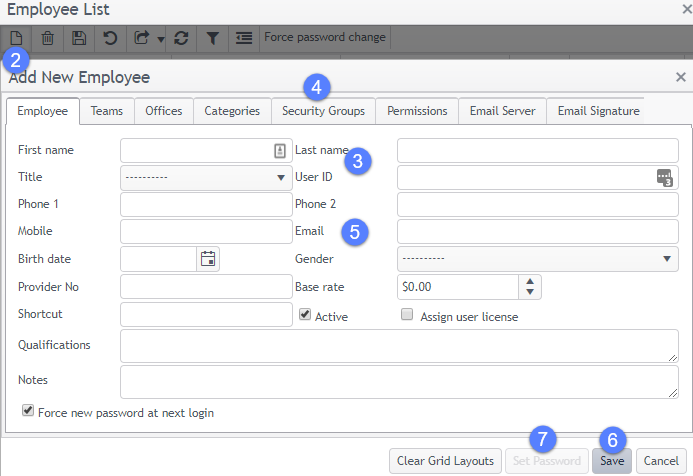The width and height of the screenshot is (693, 476).
Task: Click the undo arrow toolbar icon
Action: coord(107,38)
